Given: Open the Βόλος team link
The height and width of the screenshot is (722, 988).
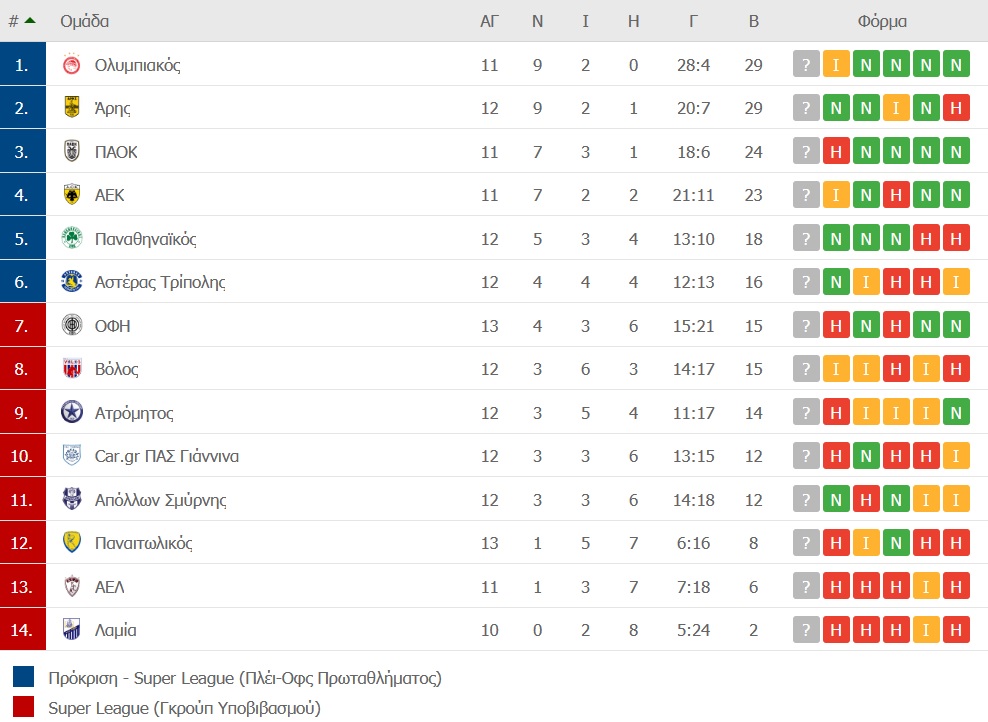Looking at the screenshot, I should (x=117, y=369).
